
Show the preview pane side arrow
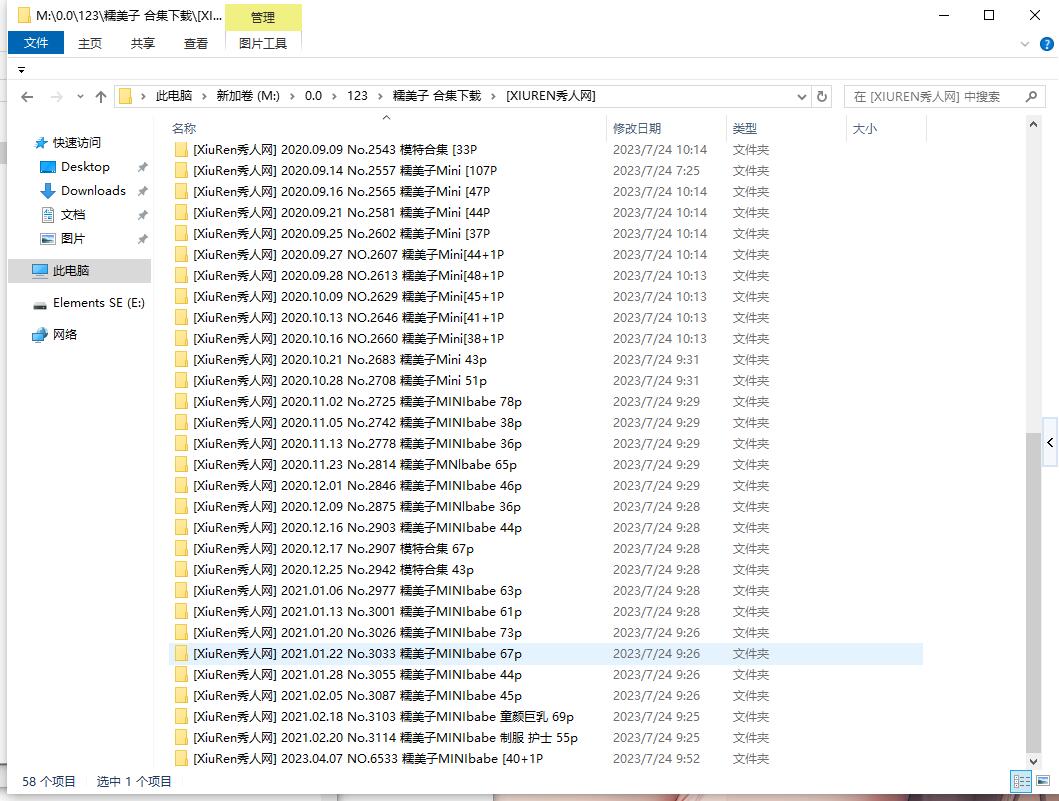coord(1050,442)
